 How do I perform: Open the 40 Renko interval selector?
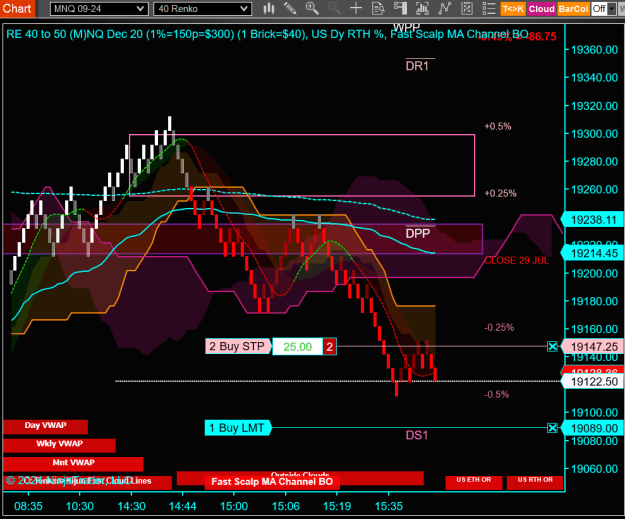[x=202, y=9]
